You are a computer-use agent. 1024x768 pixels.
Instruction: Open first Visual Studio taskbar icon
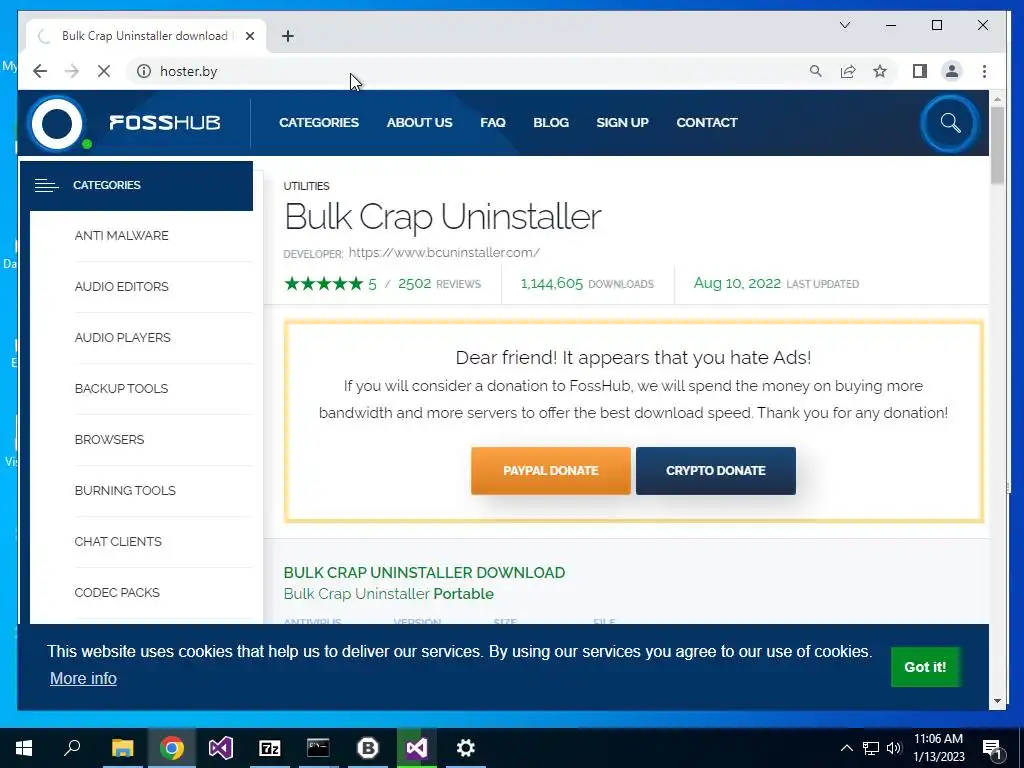[x=221, y=748]
